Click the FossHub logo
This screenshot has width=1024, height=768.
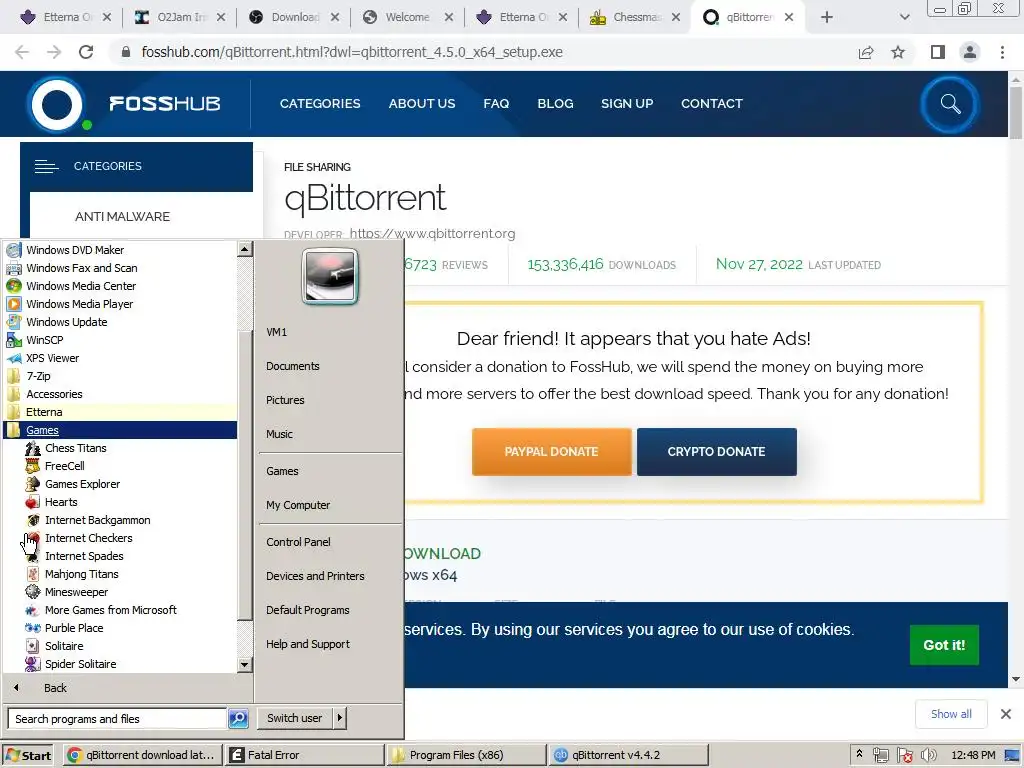click(124, 104)
